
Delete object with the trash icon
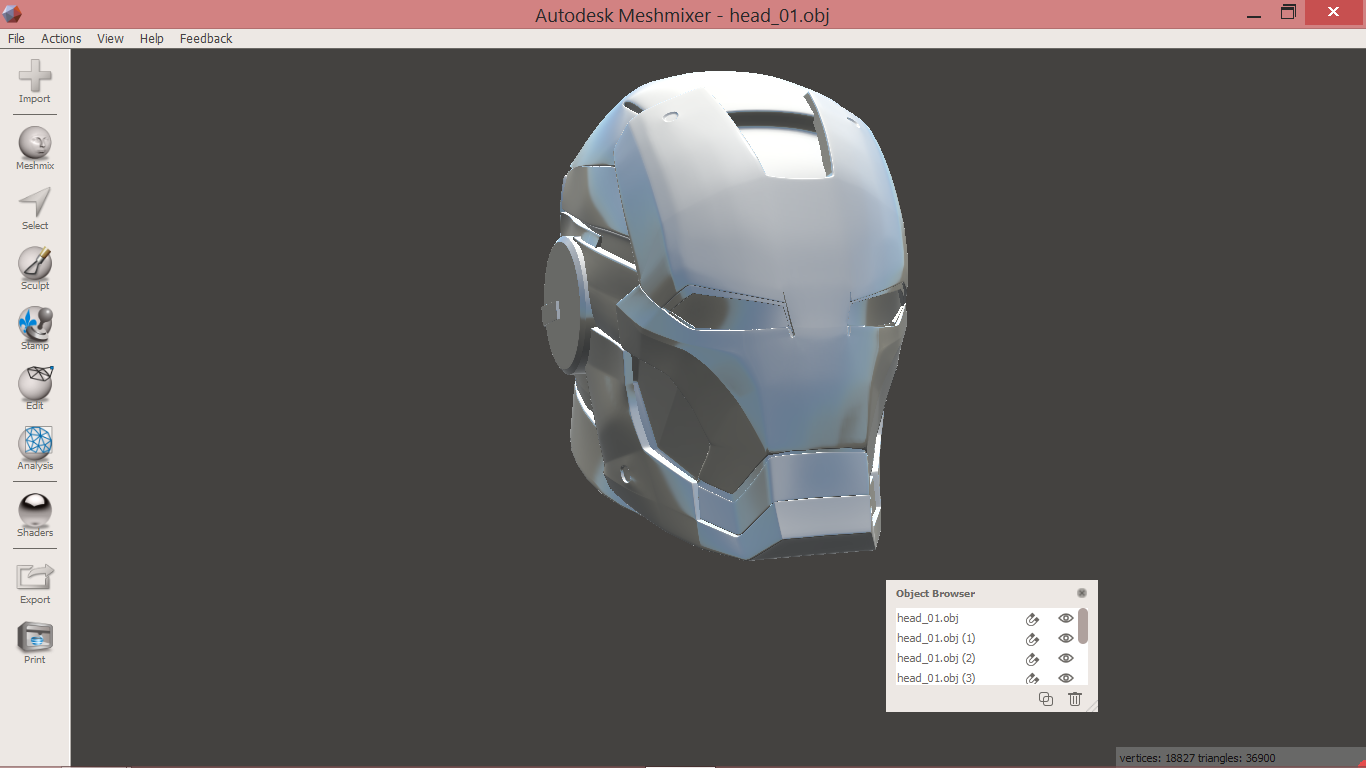(x=1075, y=699)
